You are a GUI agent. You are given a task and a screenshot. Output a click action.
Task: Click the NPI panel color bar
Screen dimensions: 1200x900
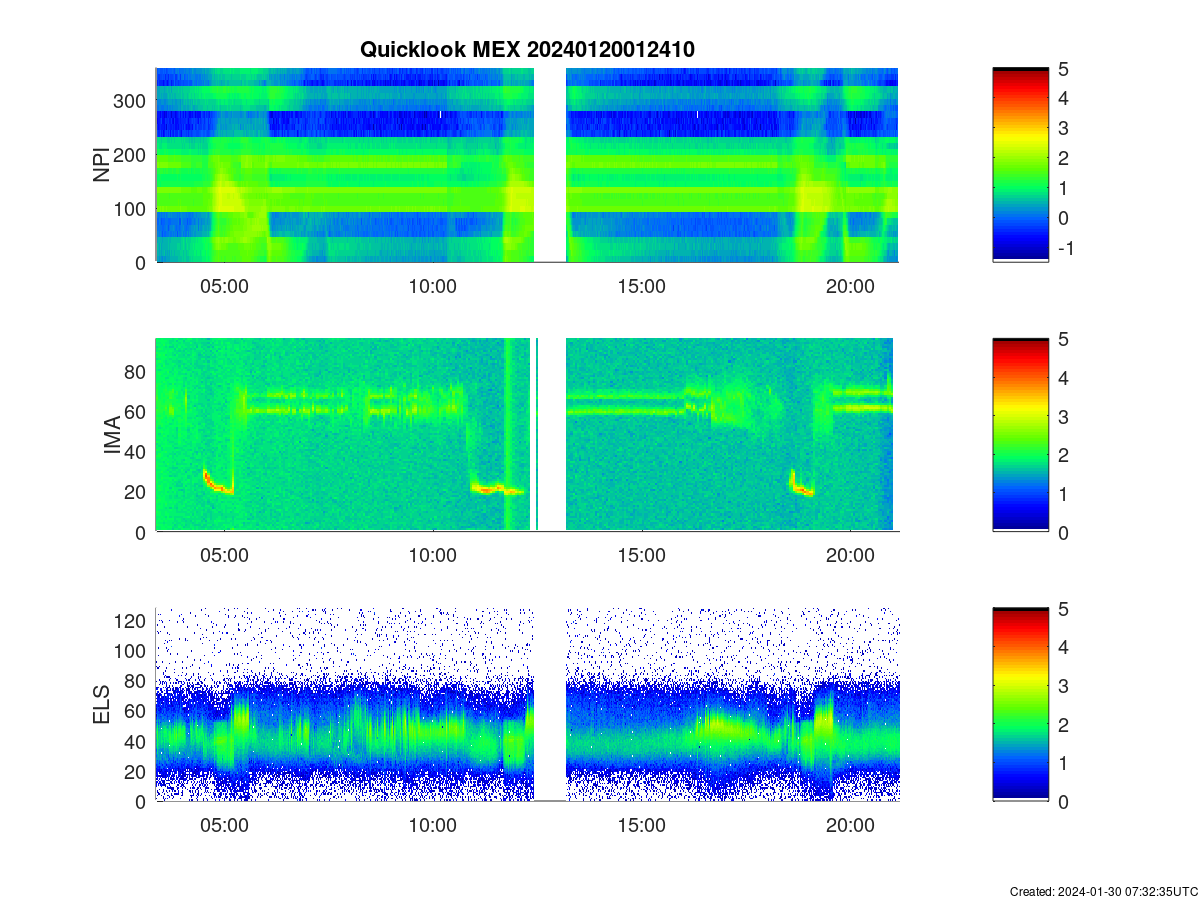1020,165
